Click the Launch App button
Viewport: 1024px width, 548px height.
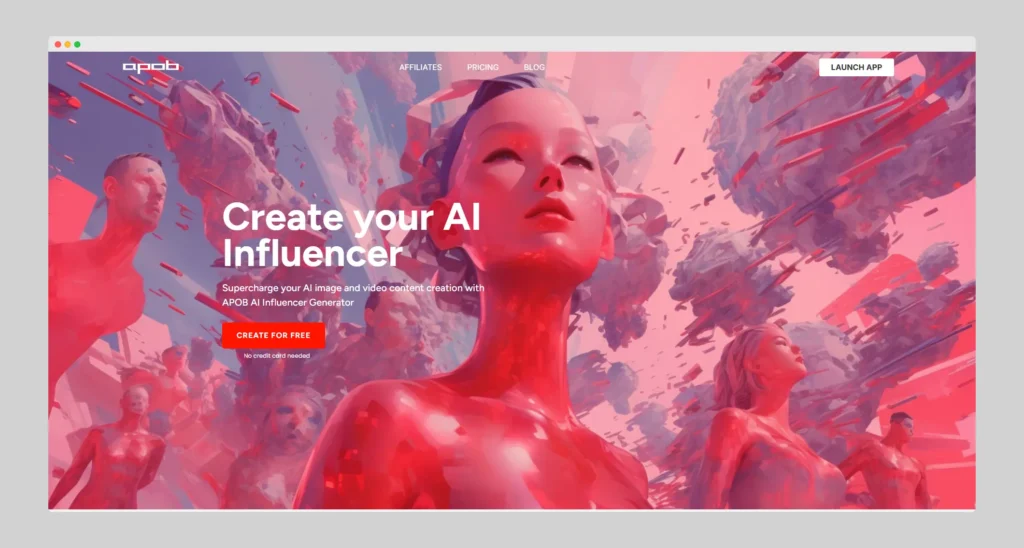click(856, 67)
